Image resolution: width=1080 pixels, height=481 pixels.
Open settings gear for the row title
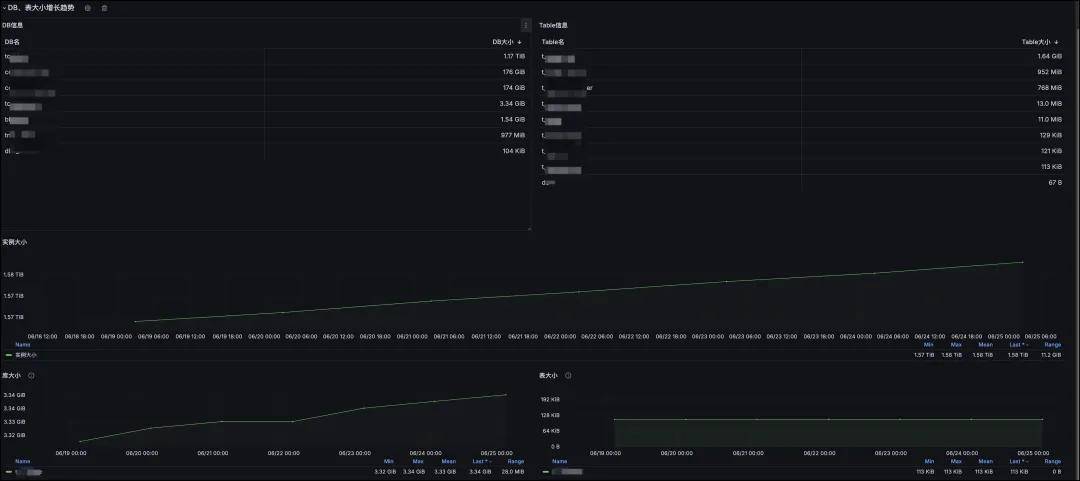87,8
